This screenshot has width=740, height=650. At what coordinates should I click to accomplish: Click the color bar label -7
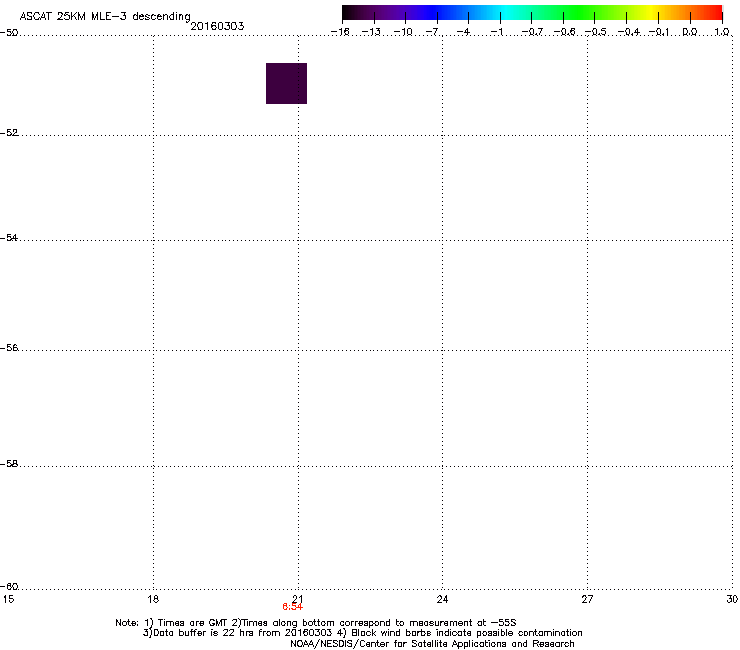tap(432, 32)
